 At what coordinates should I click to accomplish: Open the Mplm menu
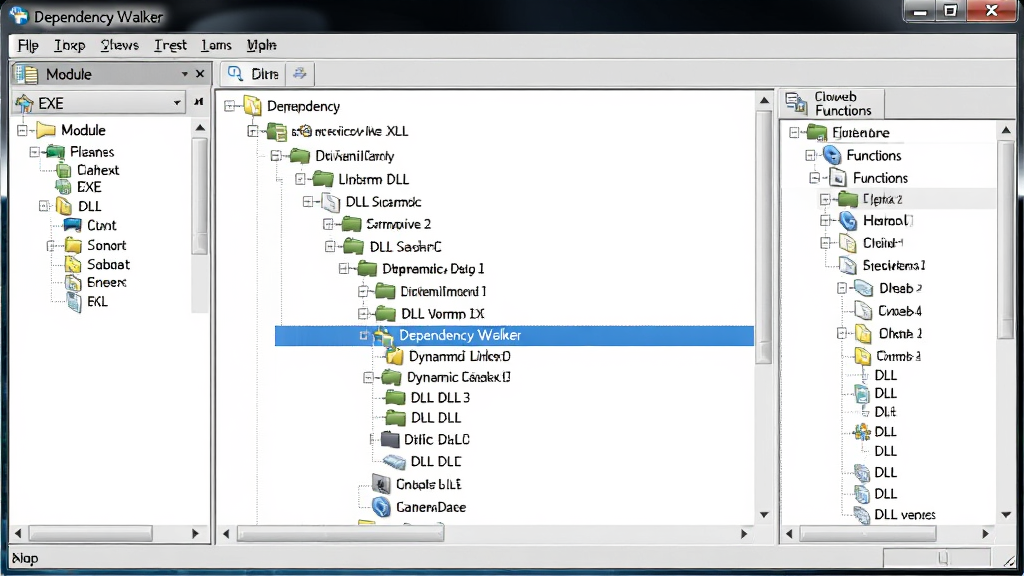click(262, 45)
